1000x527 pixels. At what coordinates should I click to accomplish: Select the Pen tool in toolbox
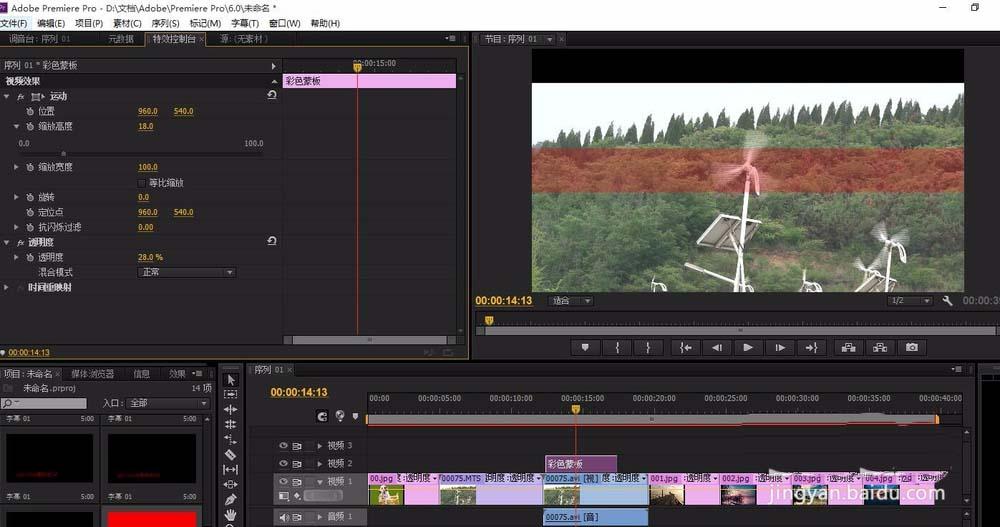coord(231,499)
